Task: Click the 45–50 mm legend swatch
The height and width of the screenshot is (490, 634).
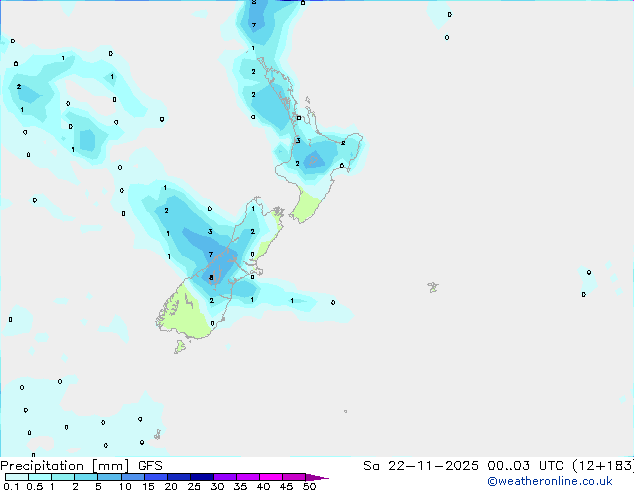Action: click(294, 477)
